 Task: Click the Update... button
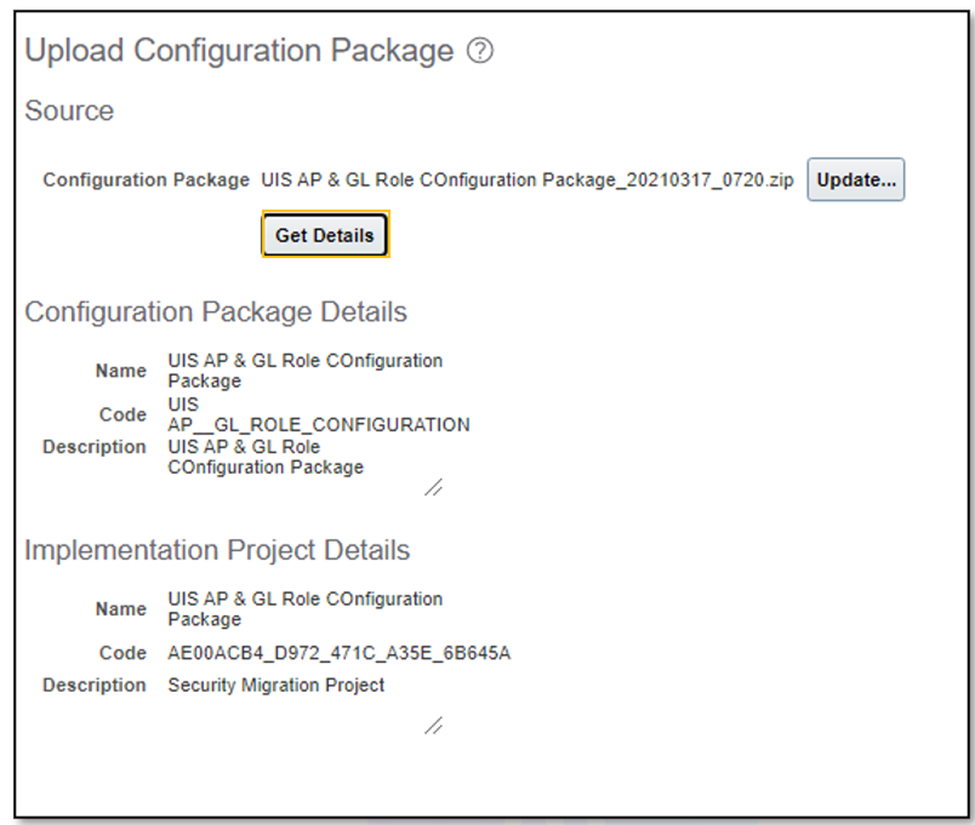pos(856,180)
